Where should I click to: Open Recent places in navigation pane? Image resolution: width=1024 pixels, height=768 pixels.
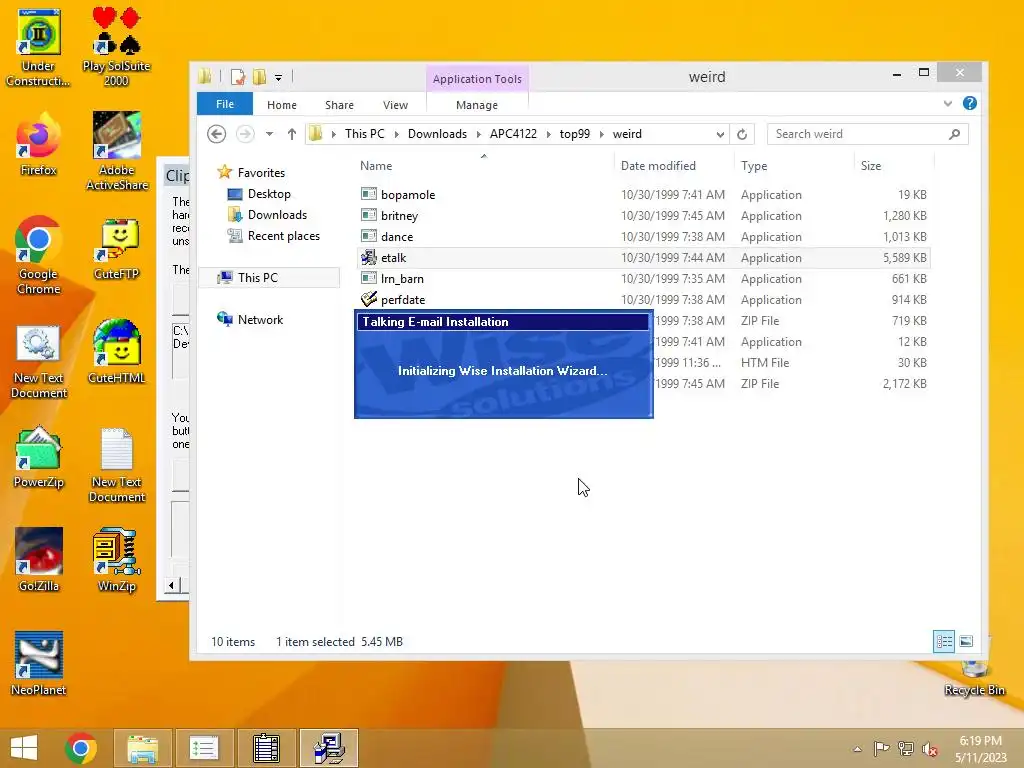coord(283,236)
